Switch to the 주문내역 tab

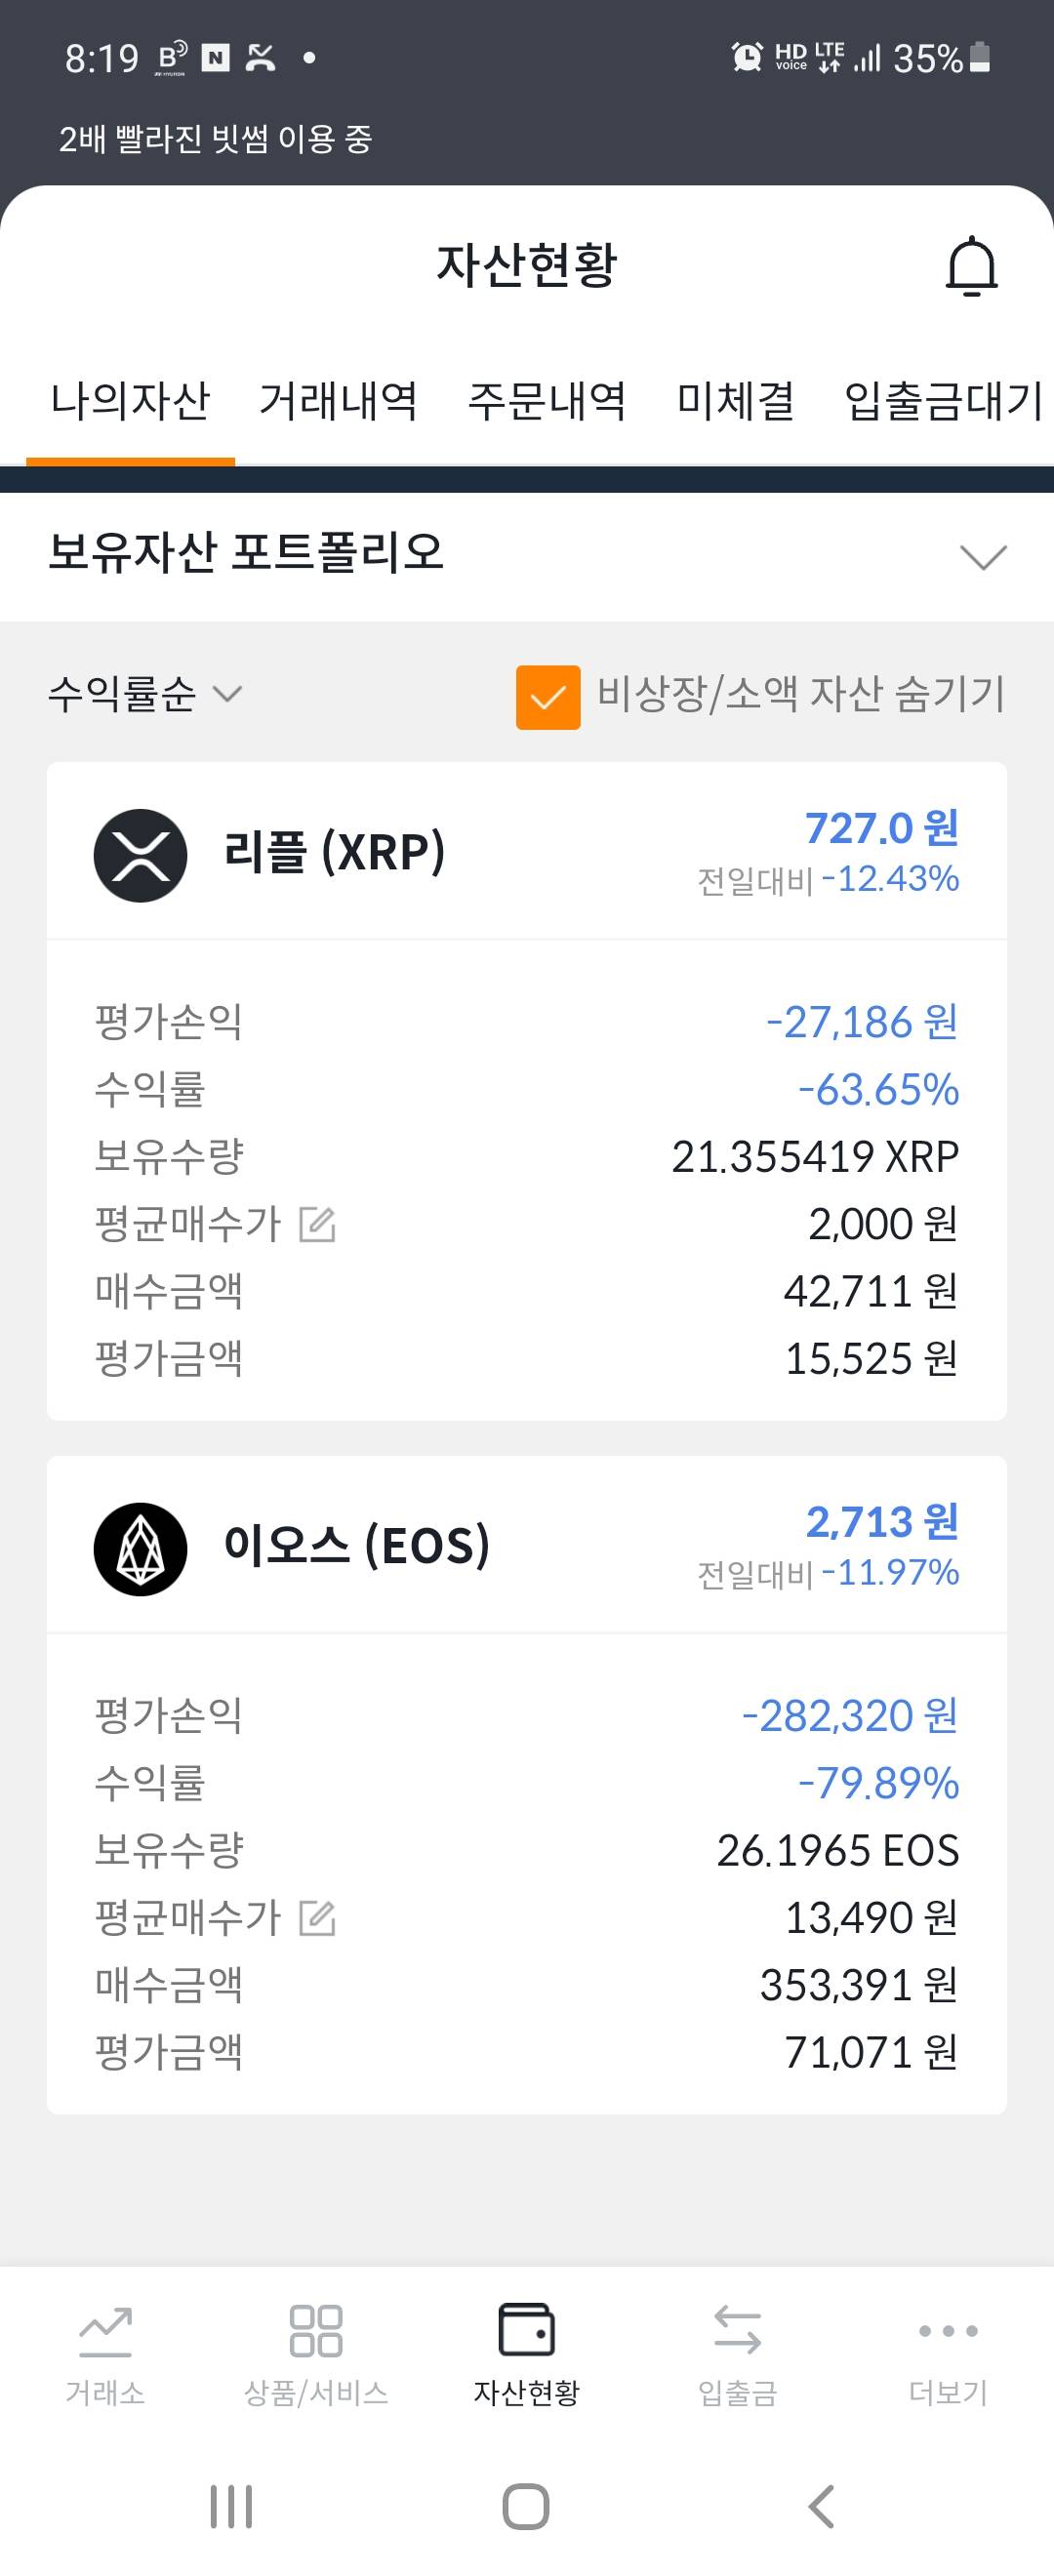click(547, 401)
